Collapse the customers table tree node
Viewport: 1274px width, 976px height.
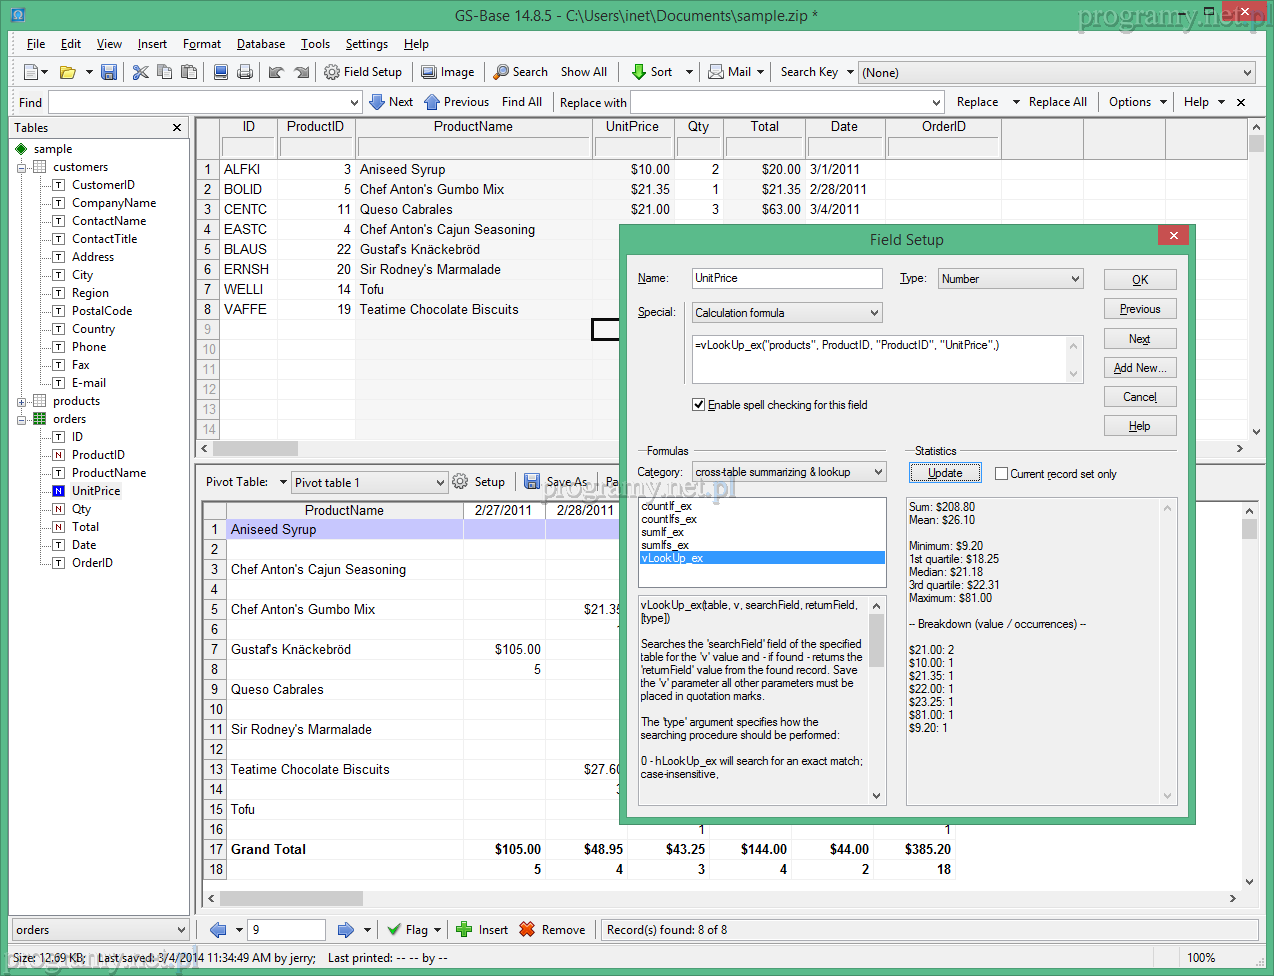tap(22, 168)
